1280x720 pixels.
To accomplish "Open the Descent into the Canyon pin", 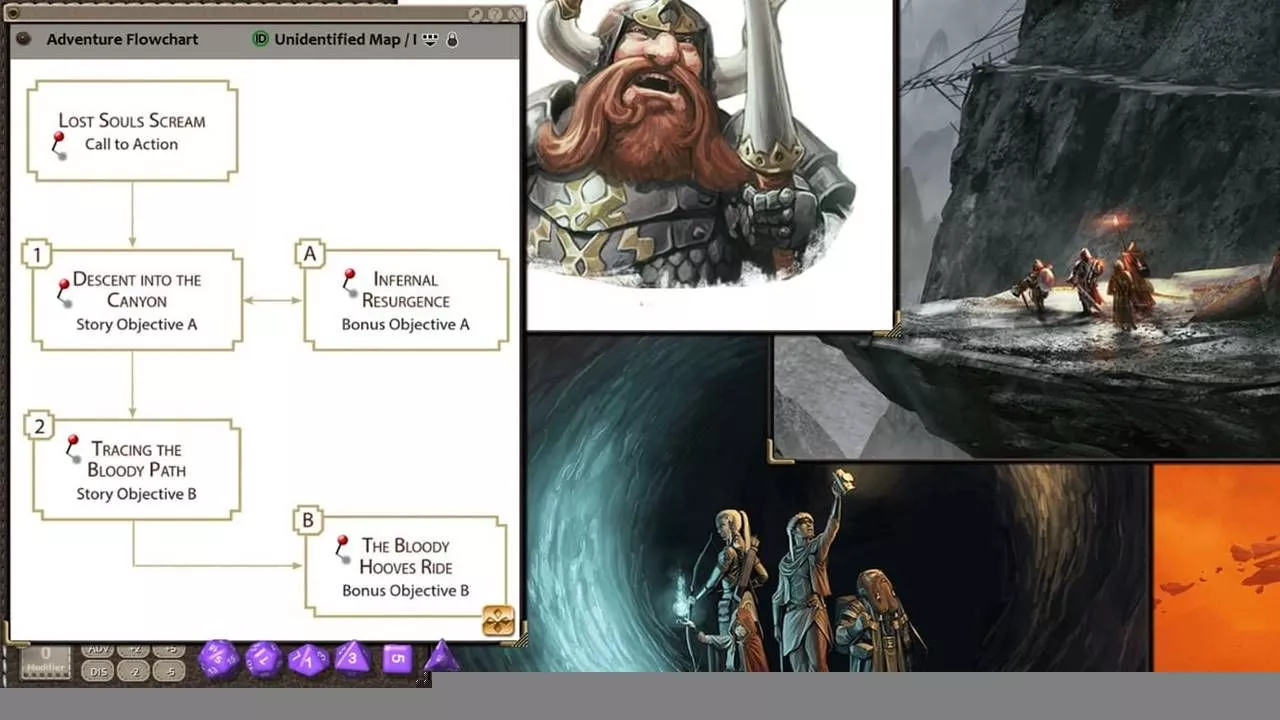I will (x=63, y=291).
